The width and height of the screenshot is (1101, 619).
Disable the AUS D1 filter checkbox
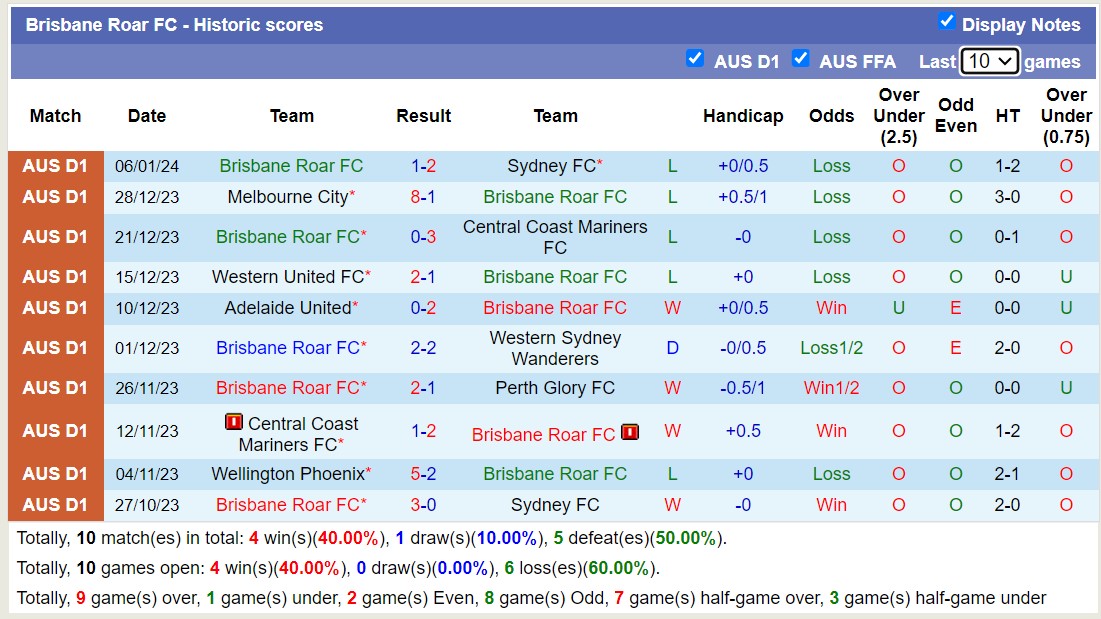(695, 59)
